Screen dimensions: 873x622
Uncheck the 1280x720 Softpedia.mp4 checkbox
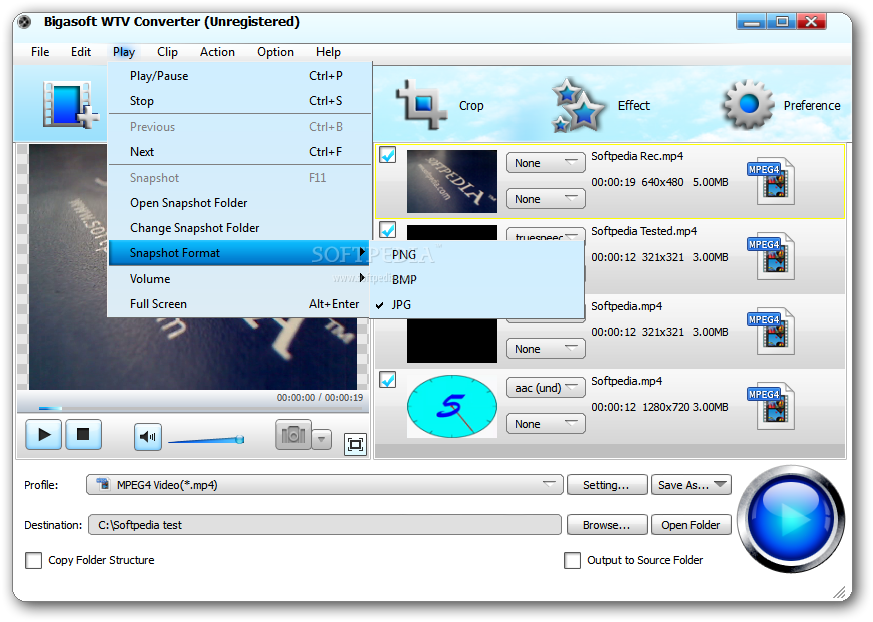388,380
